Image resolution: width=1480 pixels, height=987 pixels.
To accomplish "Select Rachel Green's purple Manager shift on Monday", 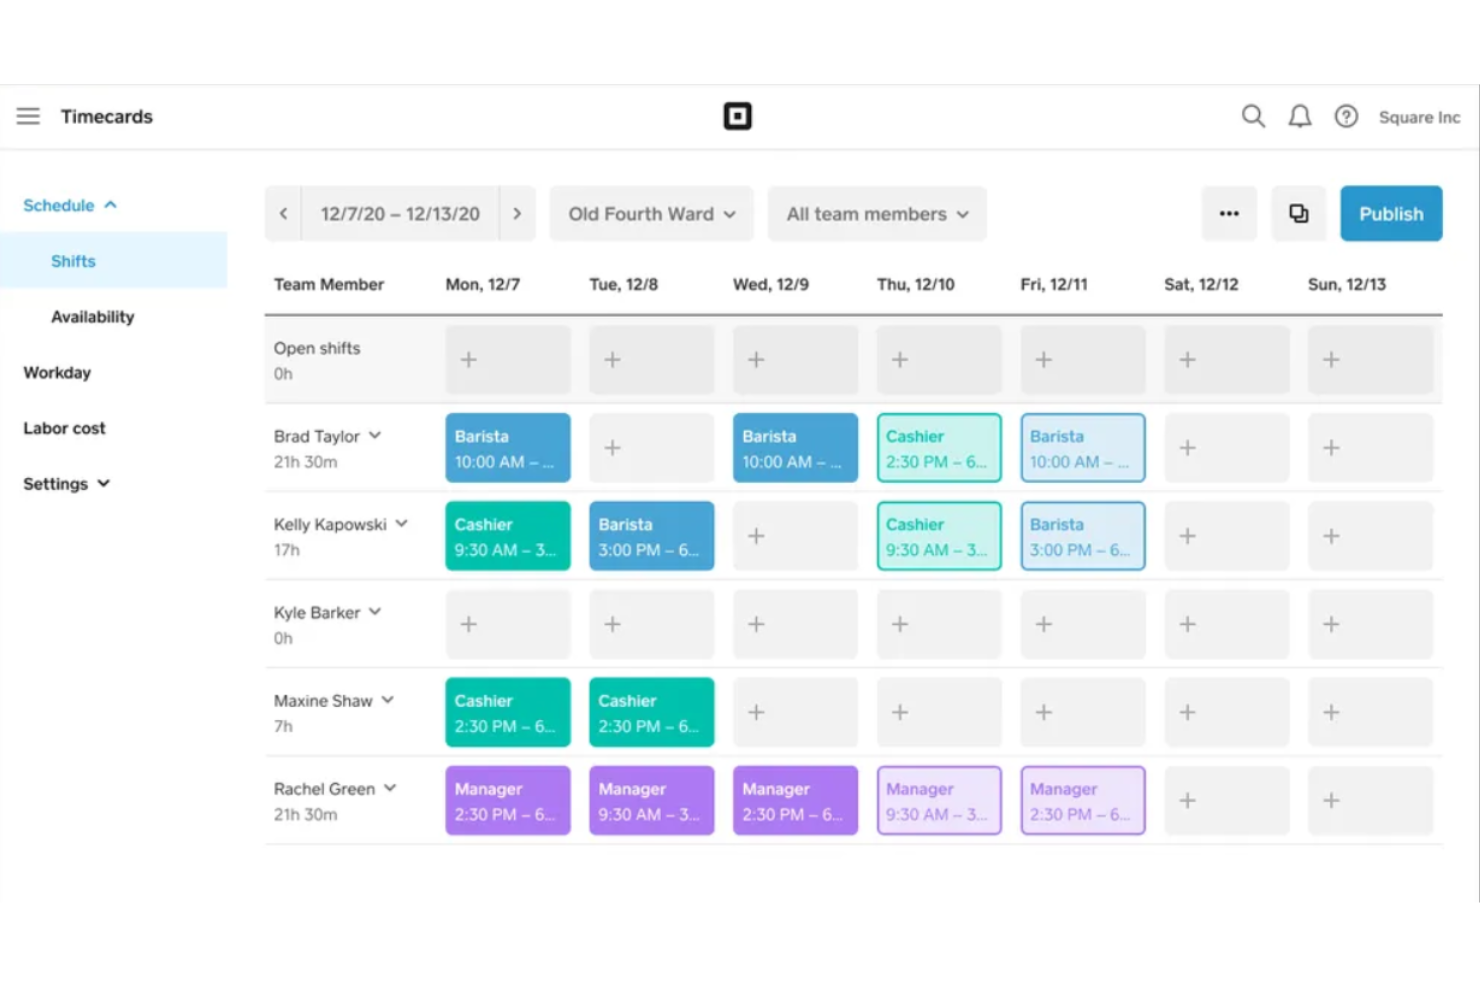I will click(507, 800).
